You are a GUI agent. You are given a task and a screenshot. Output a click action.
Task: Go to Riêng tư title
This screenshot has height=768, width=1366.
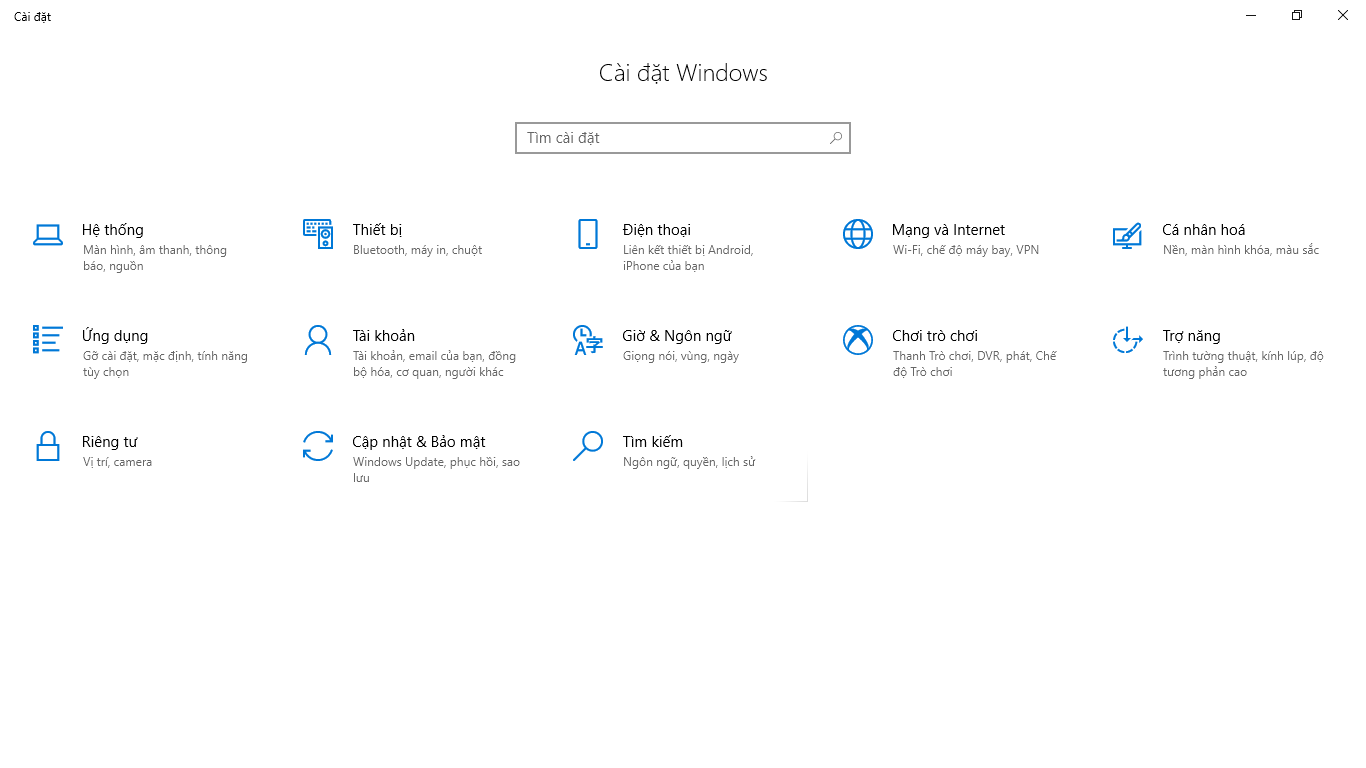tap(110, 442)
